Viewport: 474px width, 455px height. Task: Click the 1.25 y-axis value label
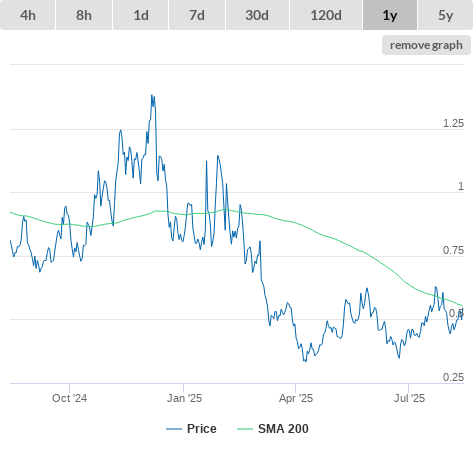(453, 123)
